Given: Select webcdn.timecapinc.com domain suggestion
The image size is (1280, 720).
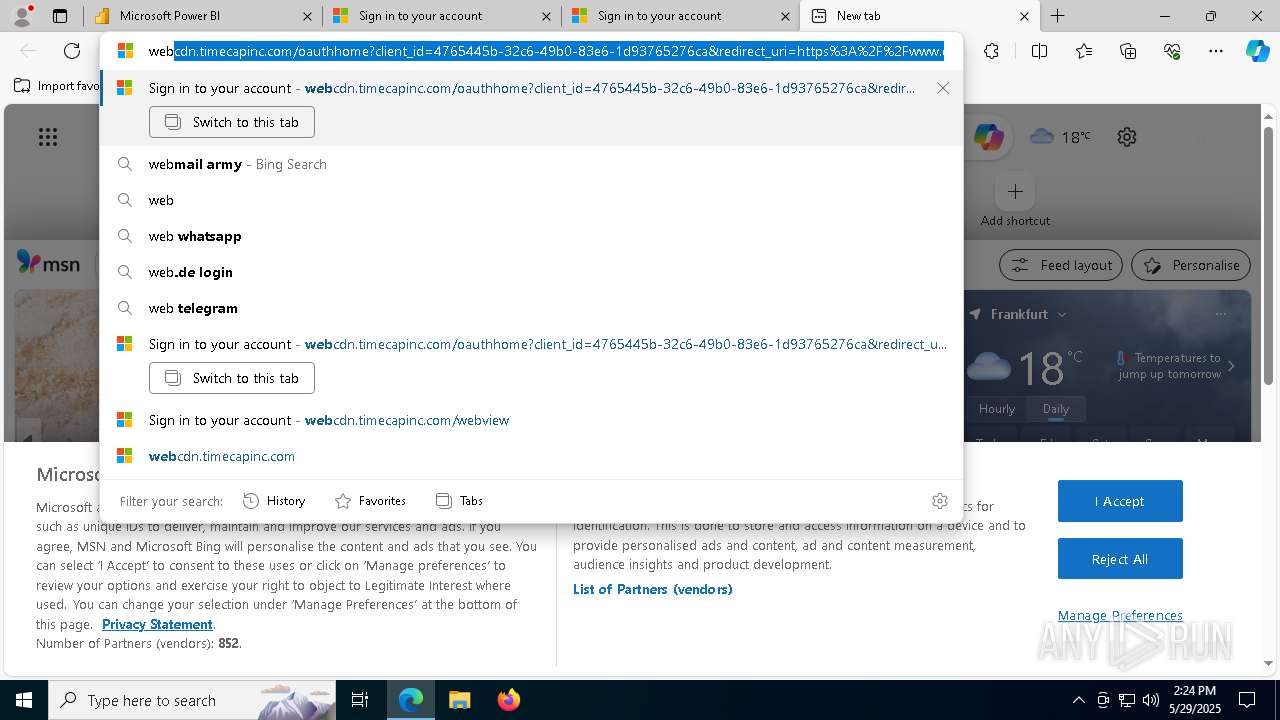Looking at the screenshot, I should 531,456.
